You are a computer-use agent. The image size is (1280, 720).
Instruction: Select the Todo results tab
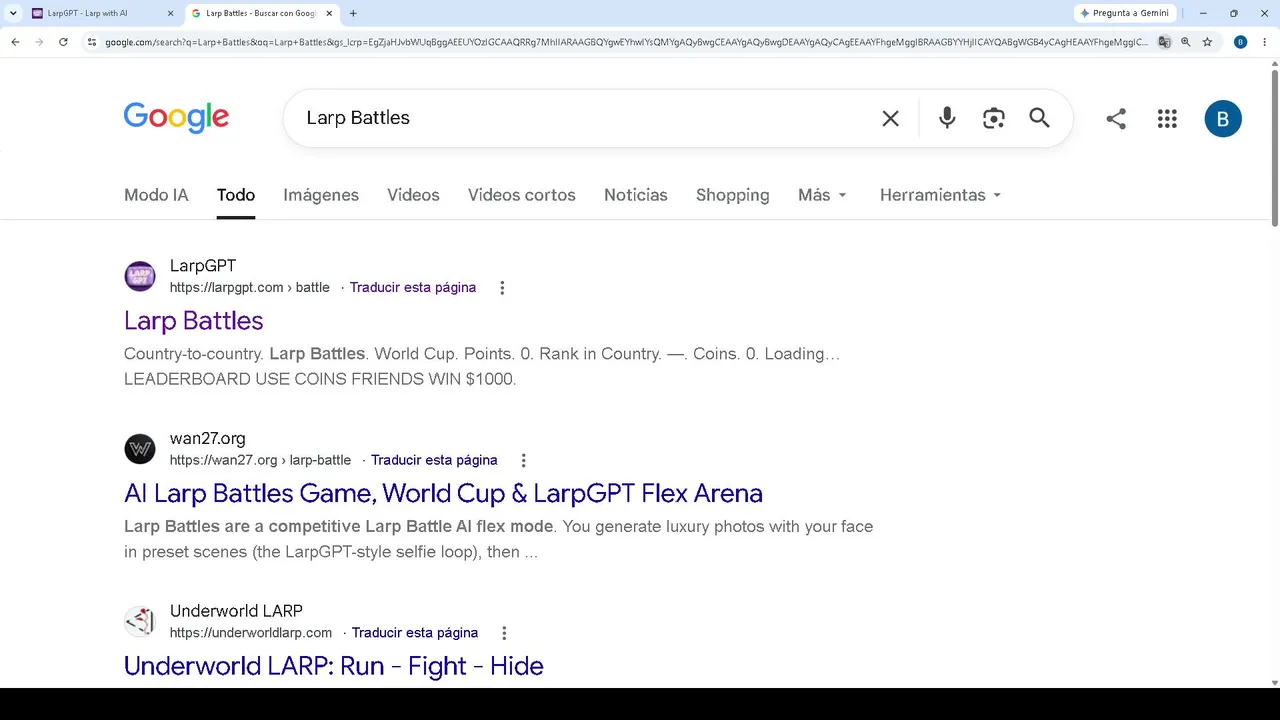click(236, 195)
